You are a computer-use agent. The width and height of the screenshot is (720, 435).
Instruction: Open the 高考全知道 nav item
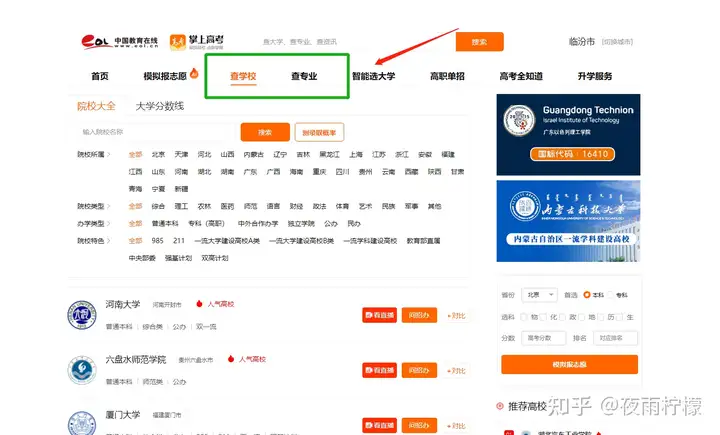click(x=521, y=76)
